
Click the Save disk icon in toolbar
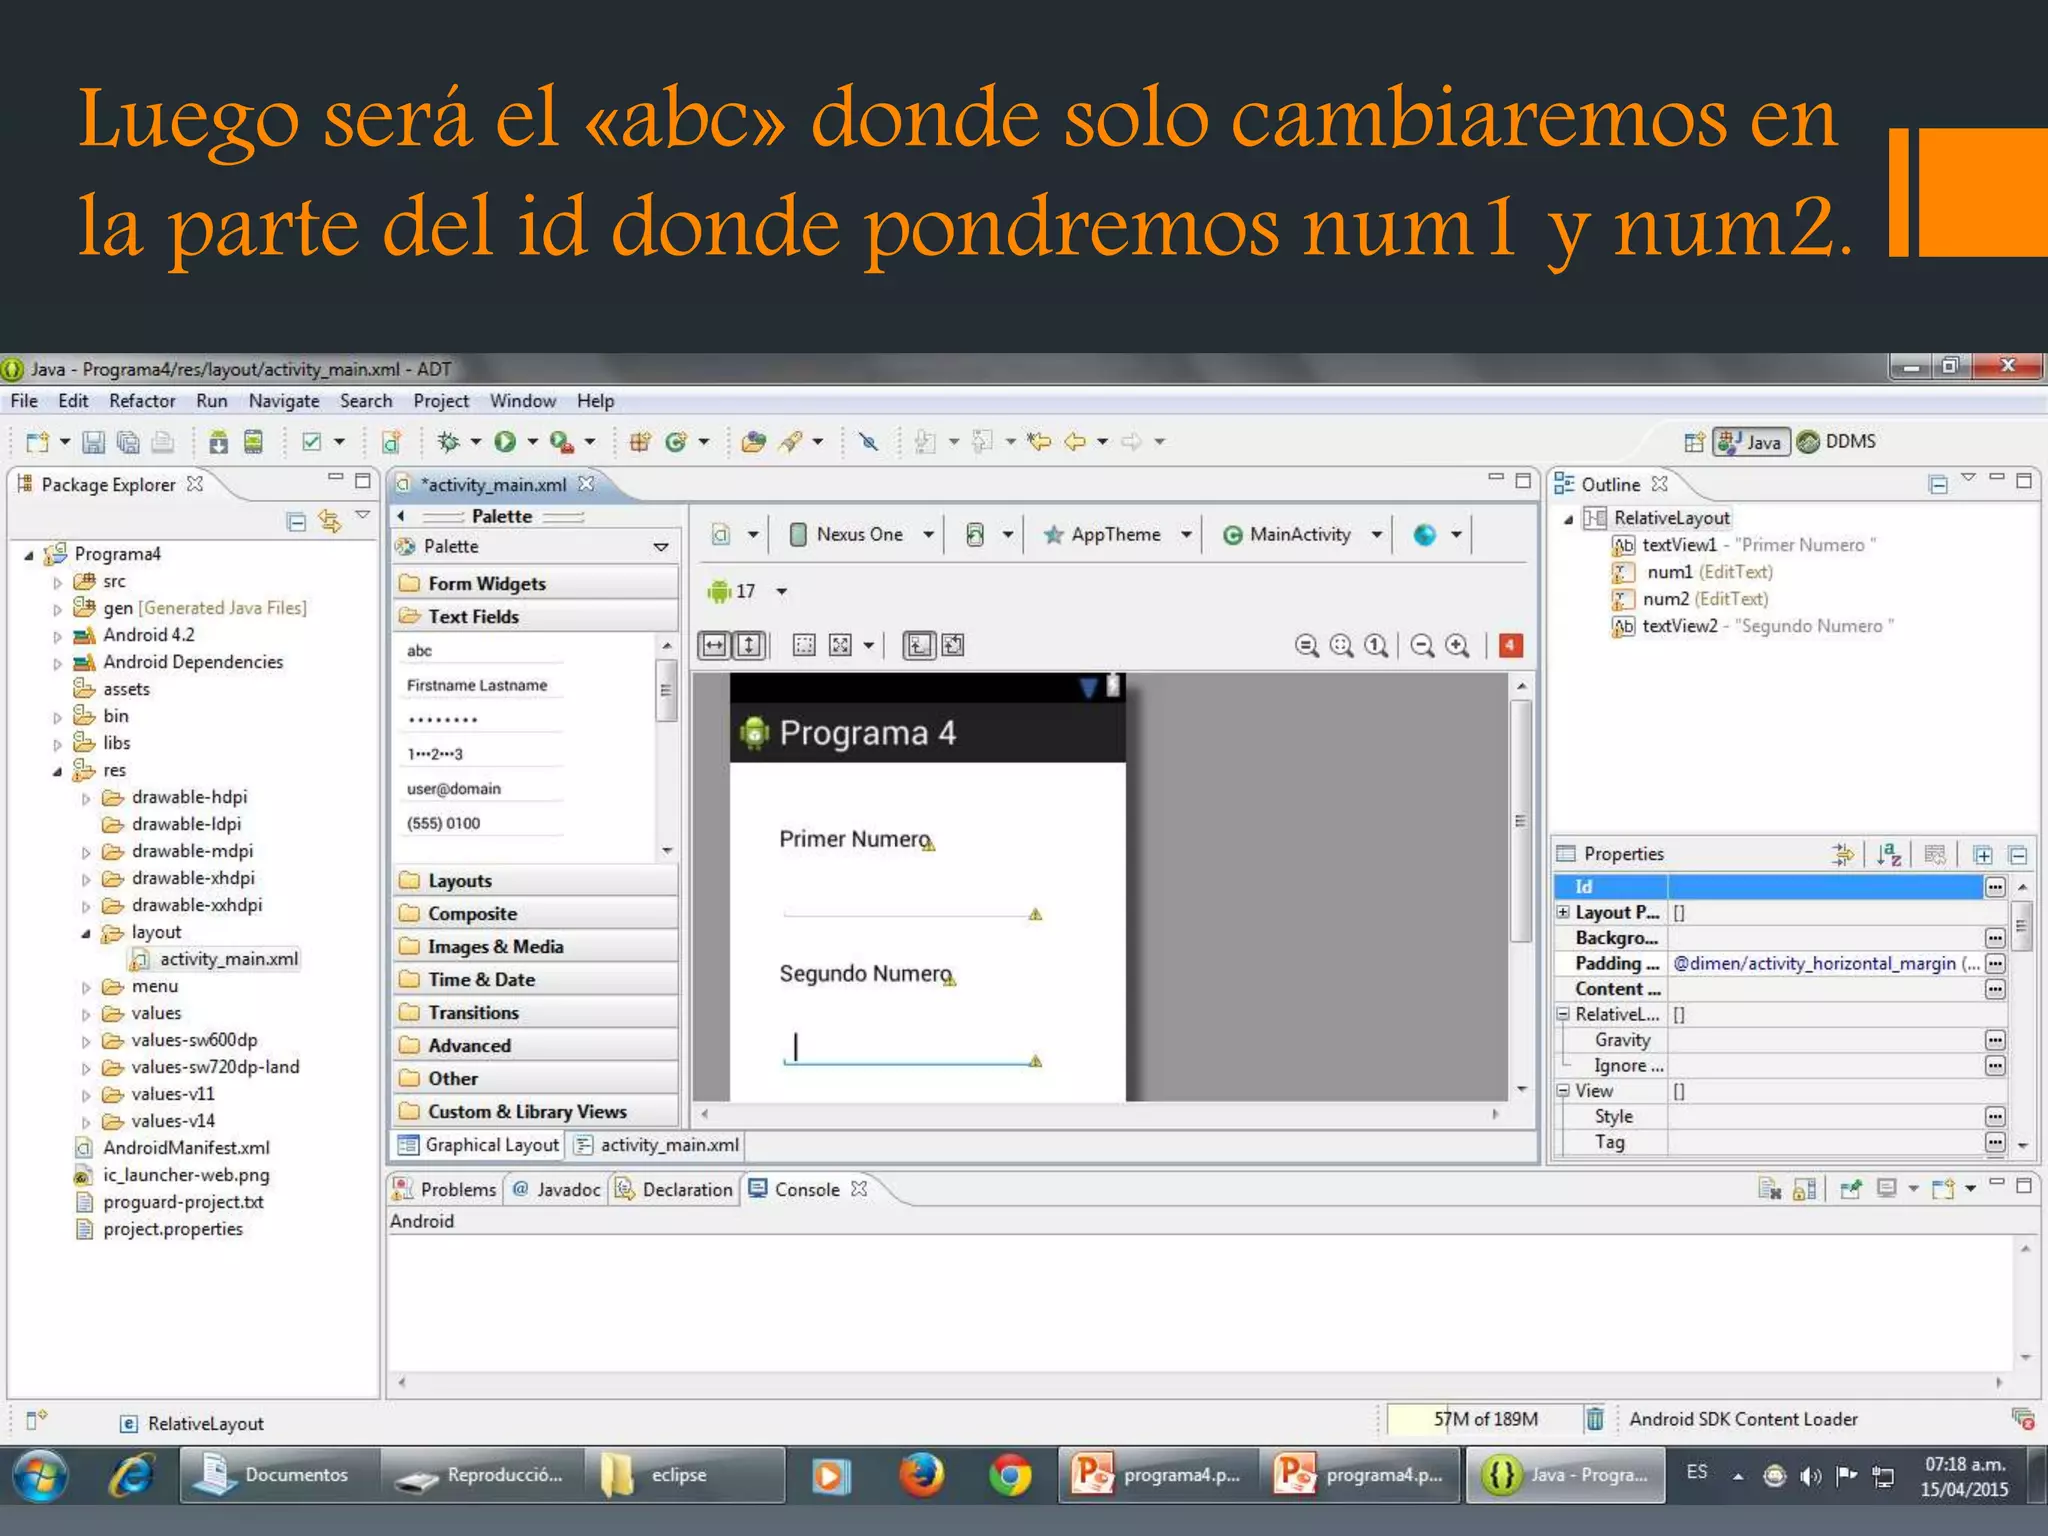(93, 441)
